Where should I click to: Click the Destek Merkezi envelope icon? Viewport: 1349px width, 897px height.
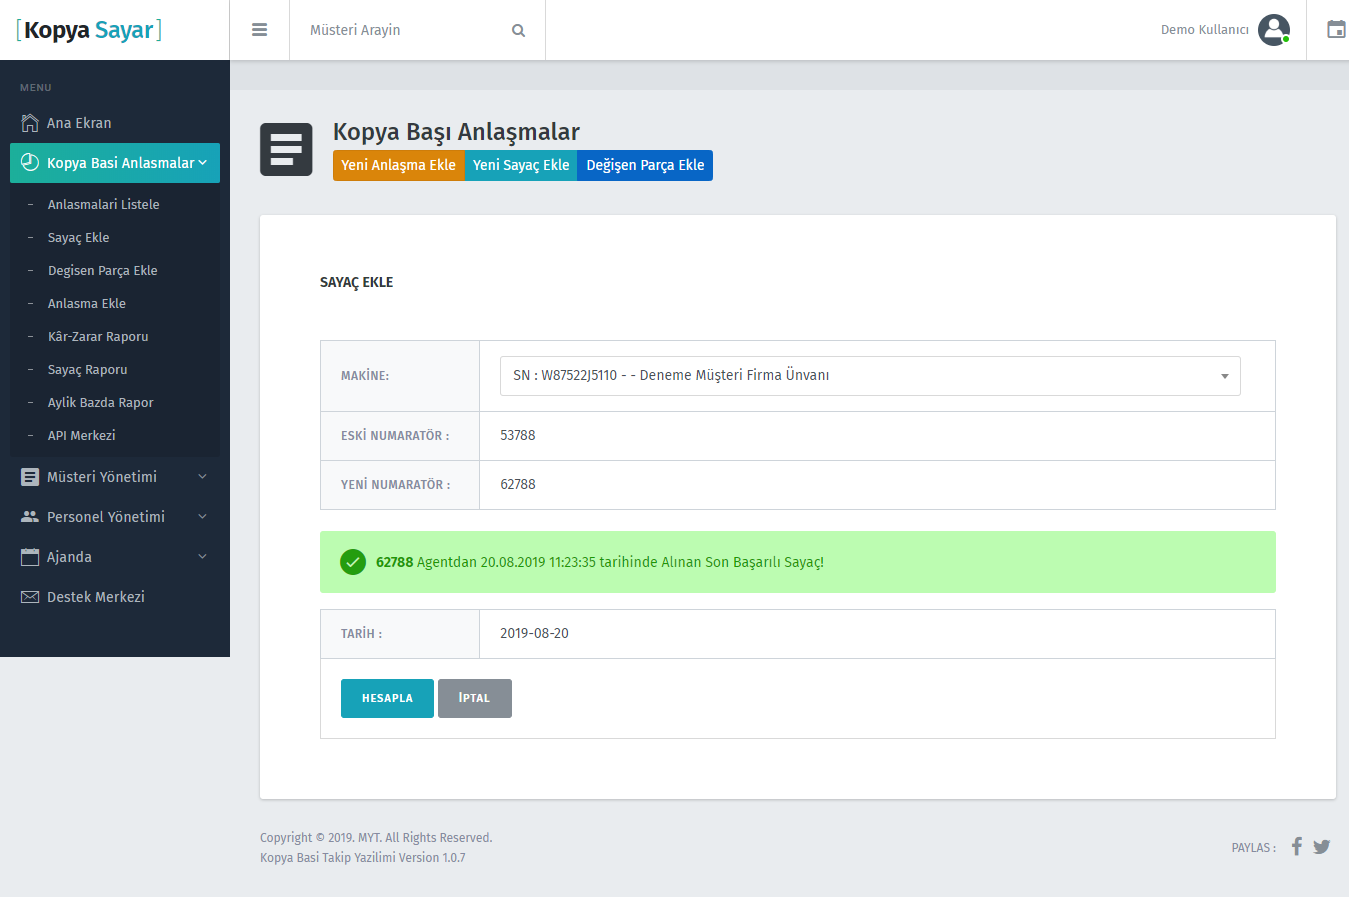tap(30, 597)
